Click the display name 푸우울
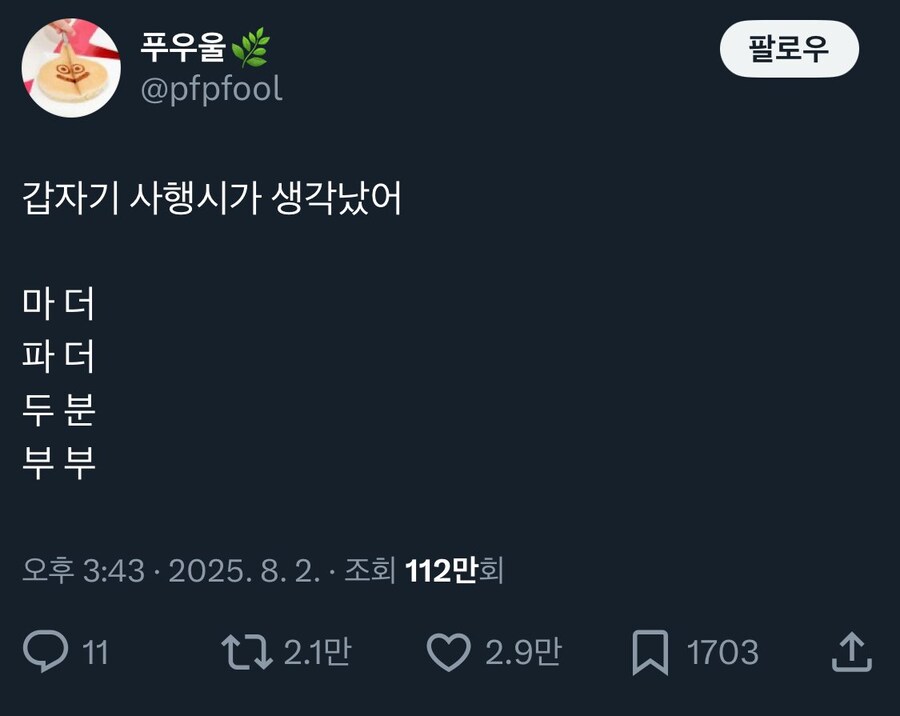900x716 pixels. pos(184,47)
